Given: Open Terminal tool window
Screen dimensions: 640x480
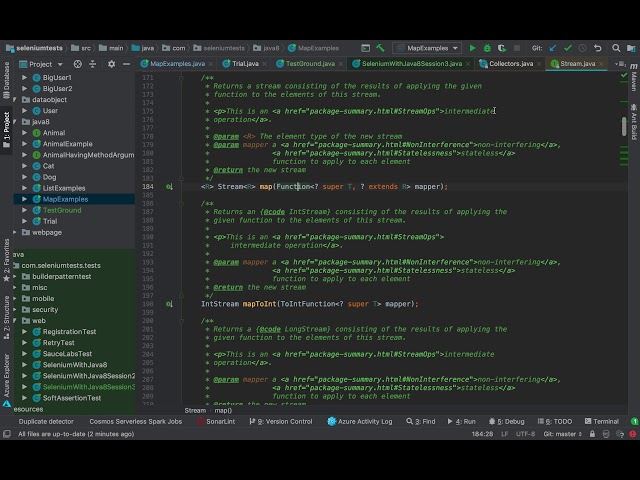Looking at the screenshot, I should point(602,421).
